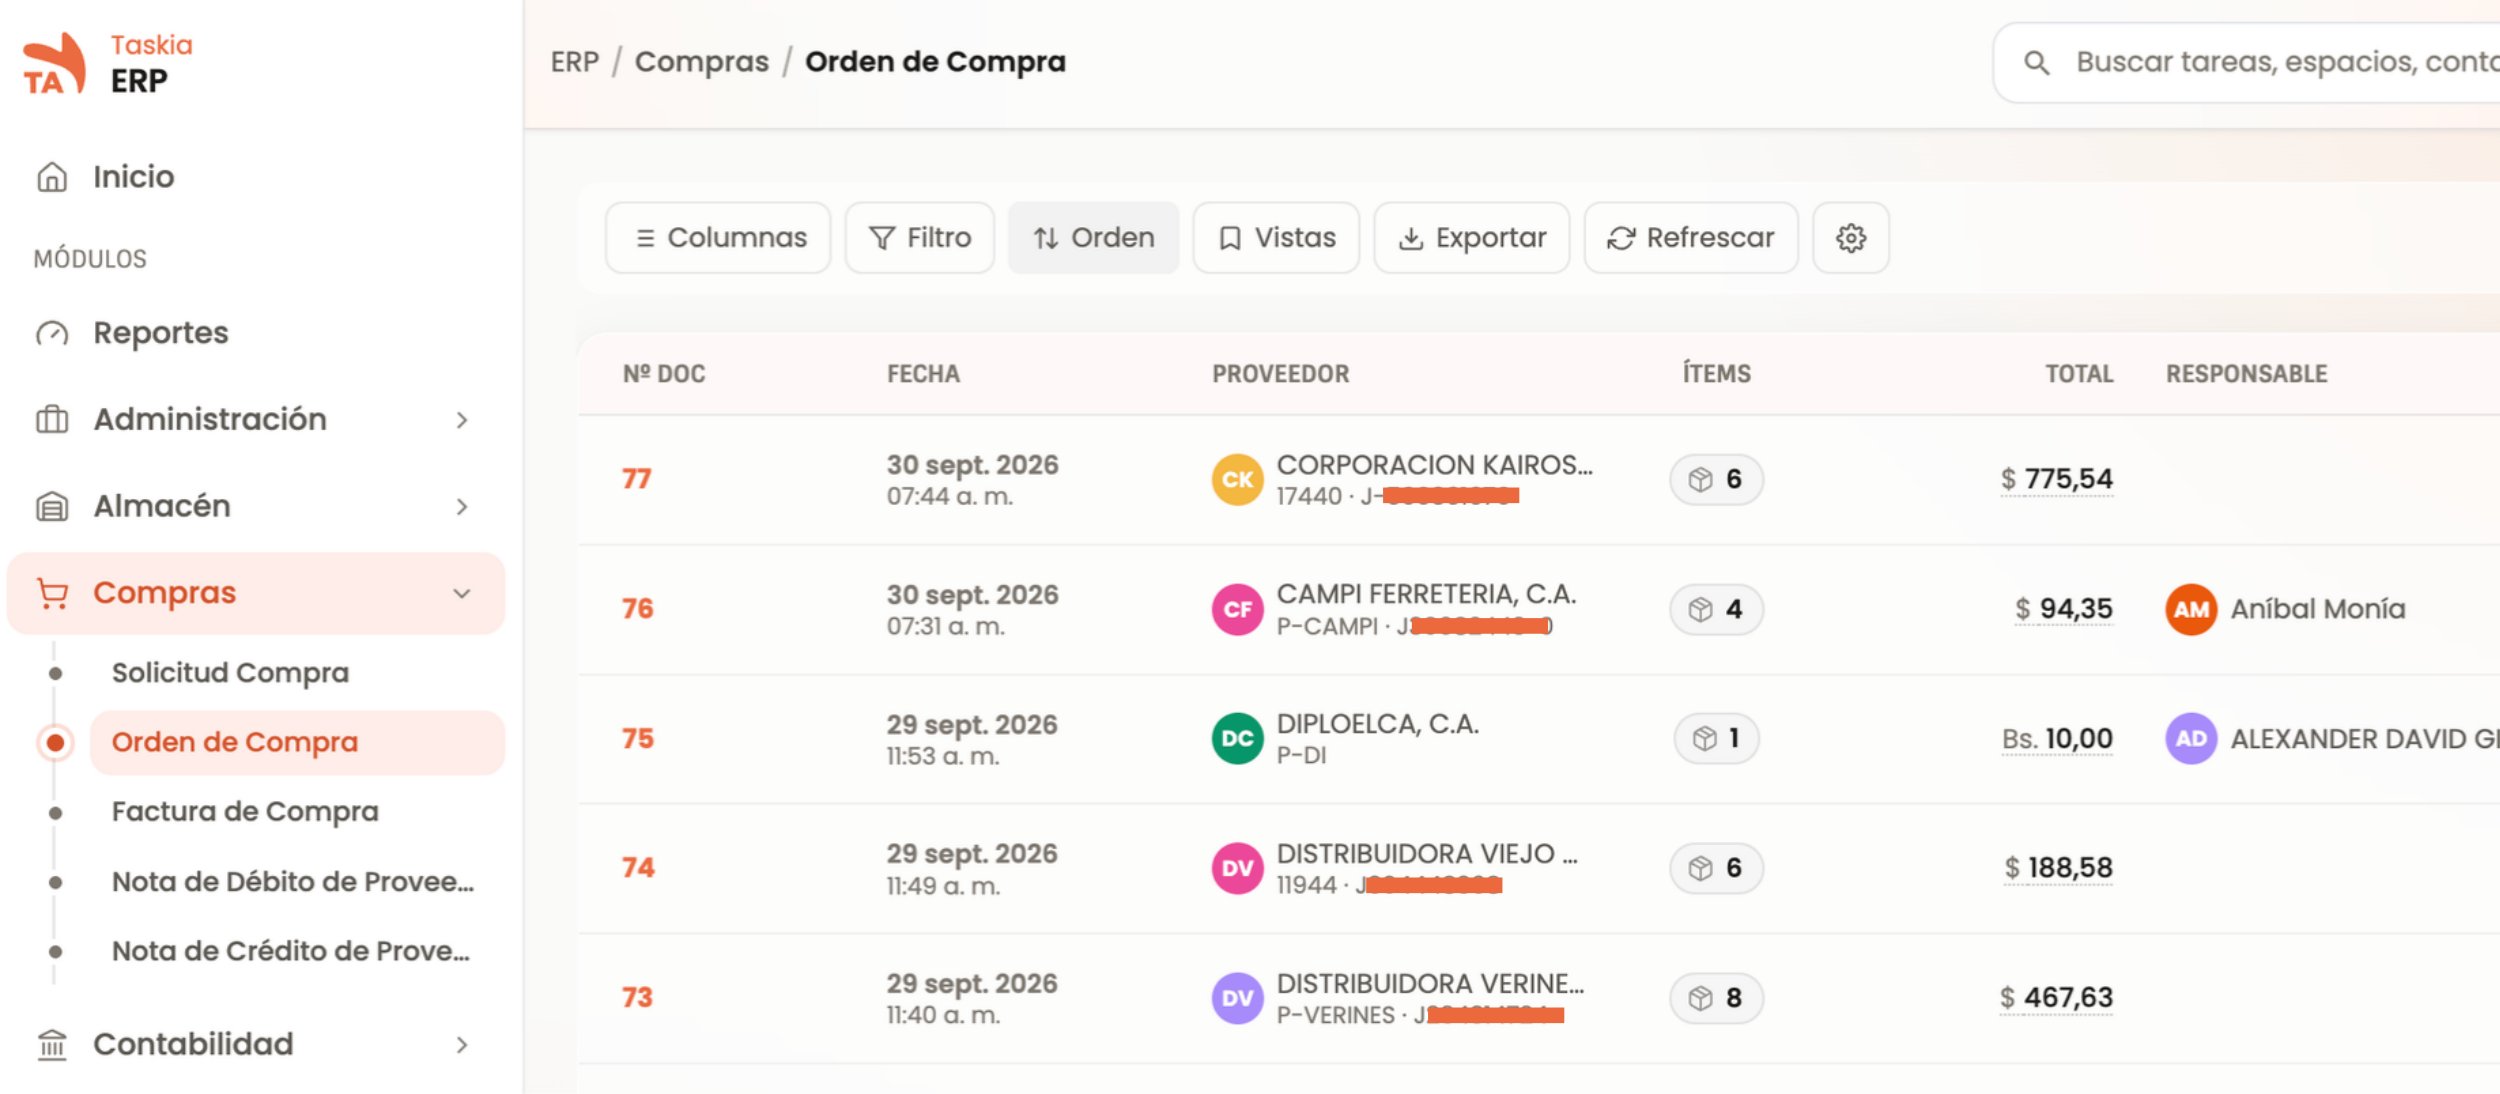Expand the Contabilidad module chevron
2500x1094 pixels.
pyautogui.click(x=462, y=1045)
